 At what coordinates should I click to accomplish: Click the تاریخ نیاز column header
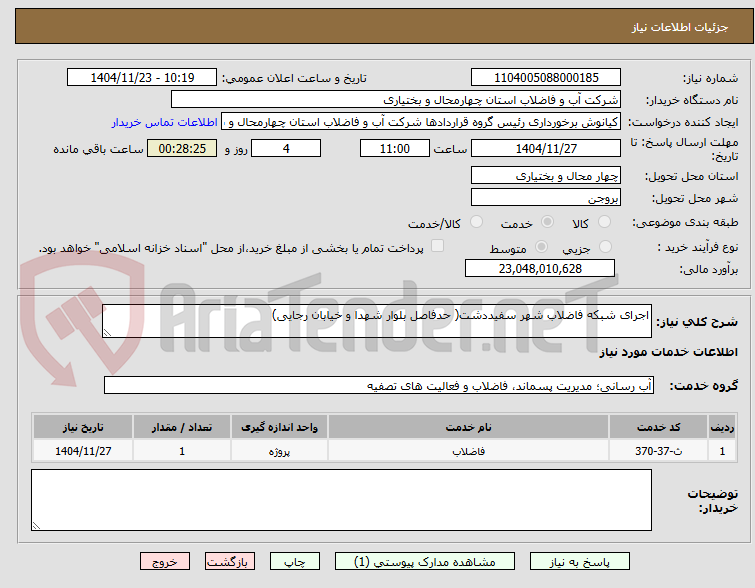83,427
